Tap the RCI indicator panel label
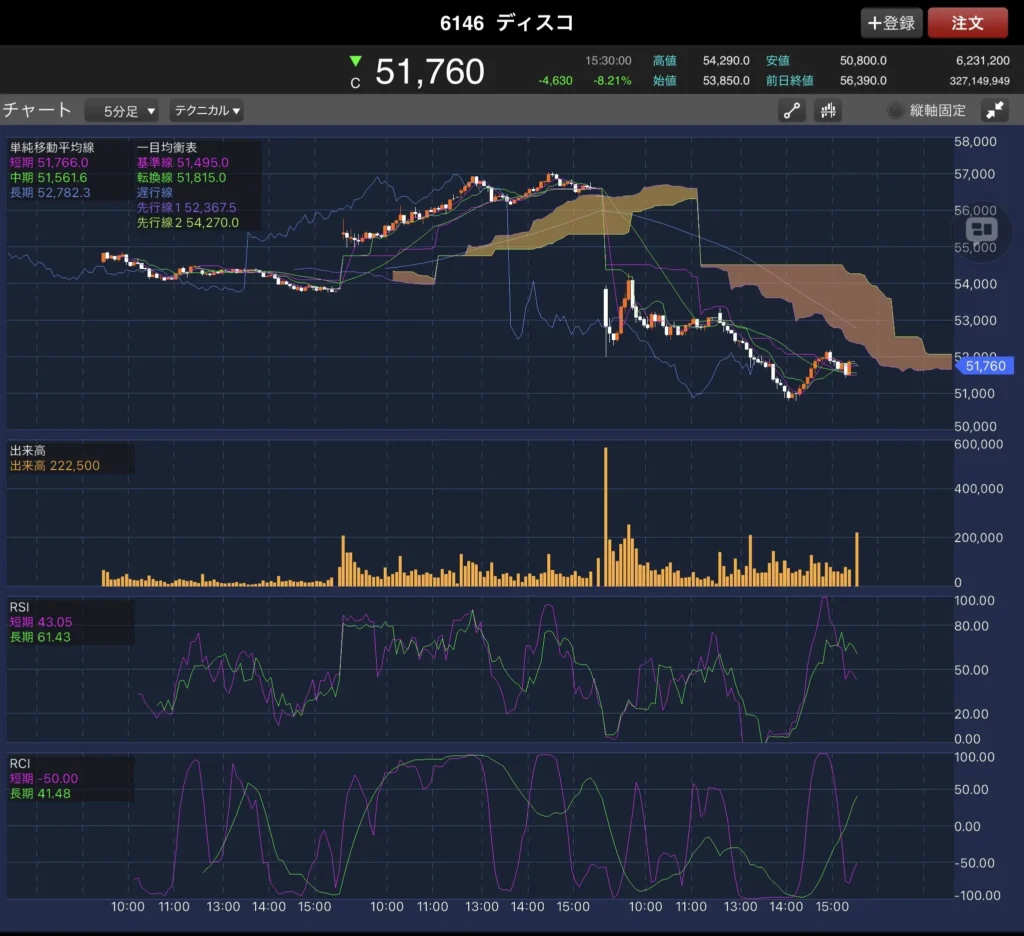Image resolution: width=1024 pixels, height=936 pixels. [x=21, y=763]
